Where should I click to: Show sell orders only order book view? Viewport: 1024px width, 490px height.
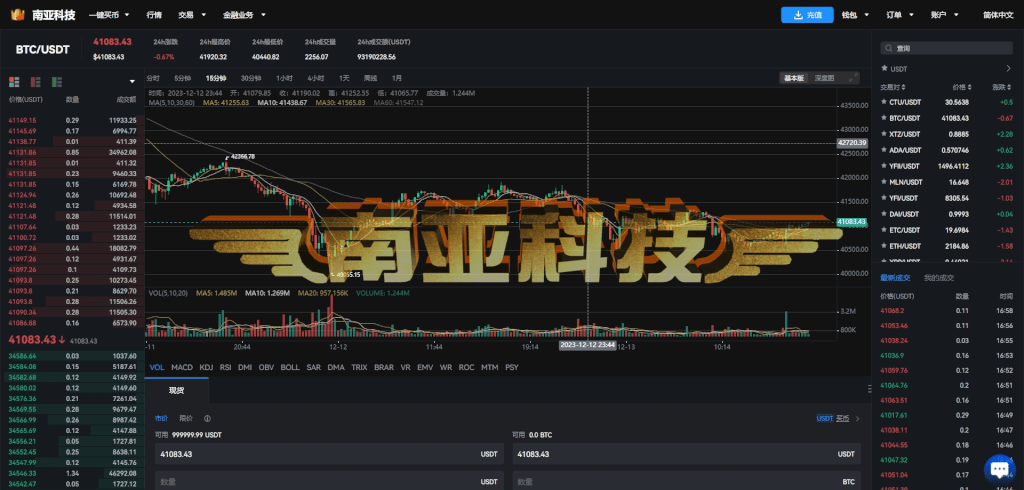tap(35, 82)
